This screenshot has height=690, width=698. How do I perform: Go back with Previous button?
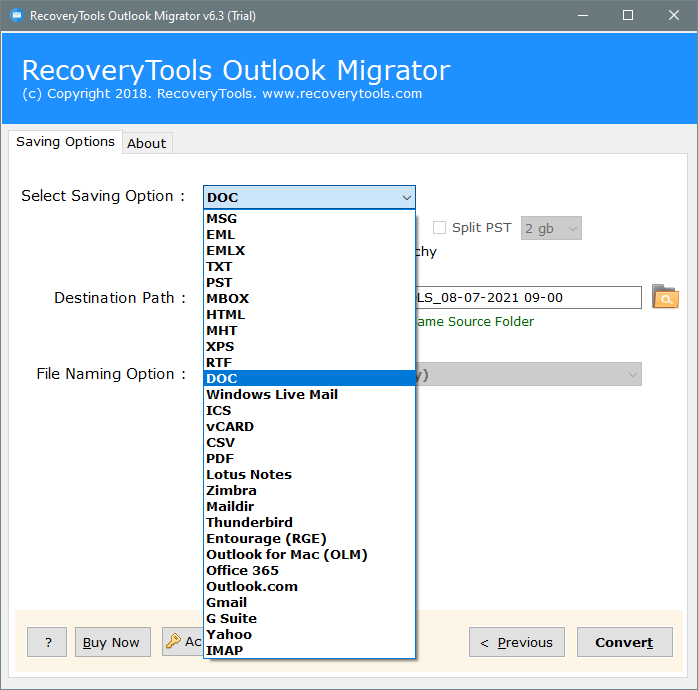tap(517, 642)
